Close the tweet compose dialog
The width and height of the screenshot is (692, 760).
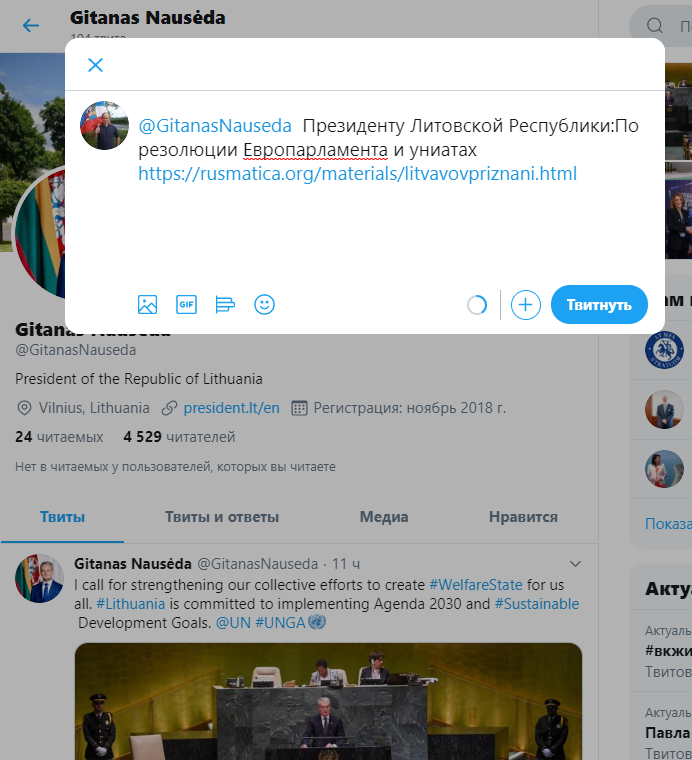click(x=95, y=65)
